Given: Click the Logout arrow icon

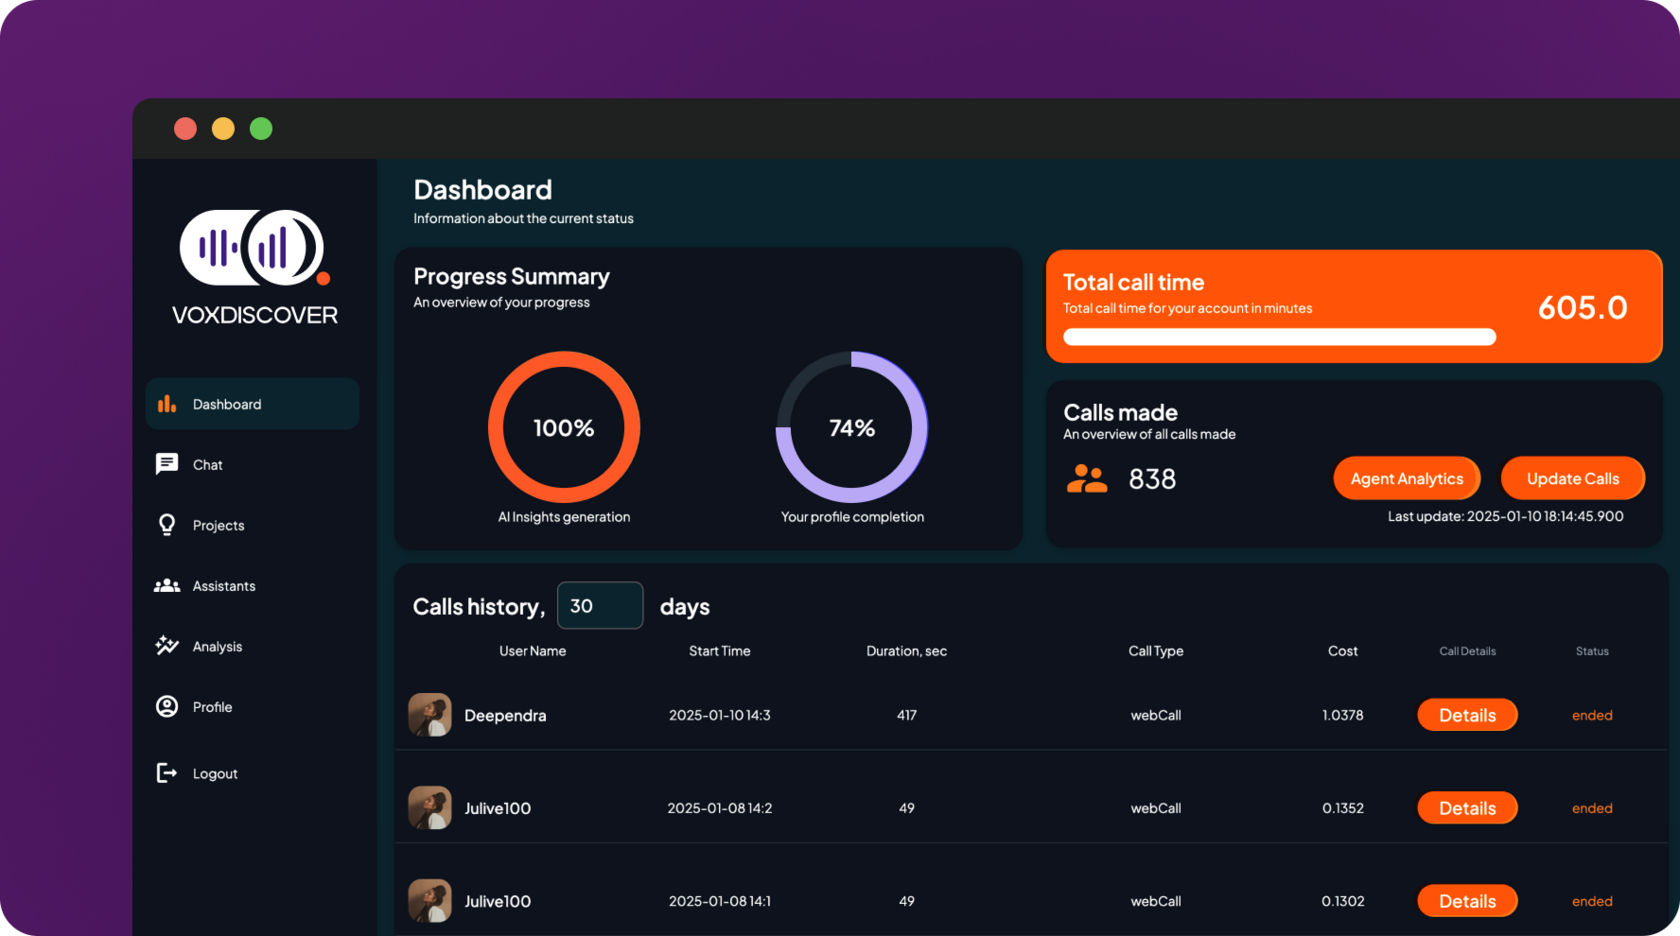Looking at the screenshot, I should (167, 773).
